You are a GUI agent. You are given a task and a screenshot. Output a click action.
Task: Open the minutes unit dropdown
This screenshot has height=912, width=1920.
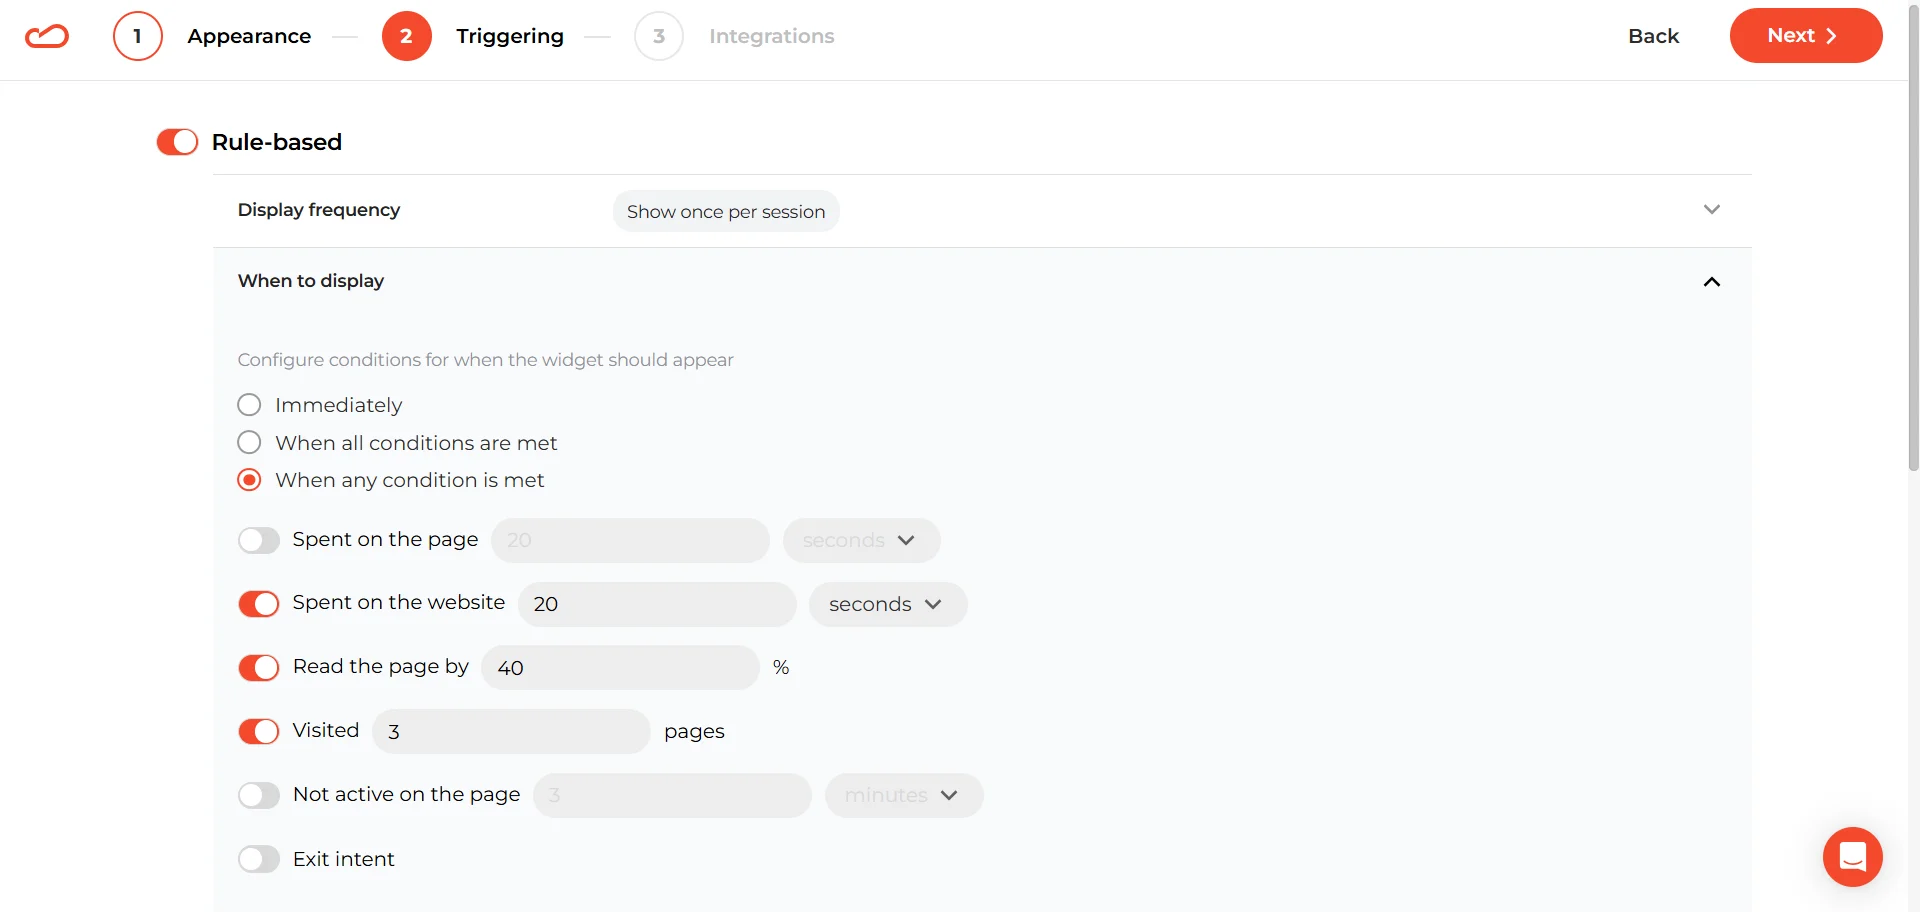point(902,795)
